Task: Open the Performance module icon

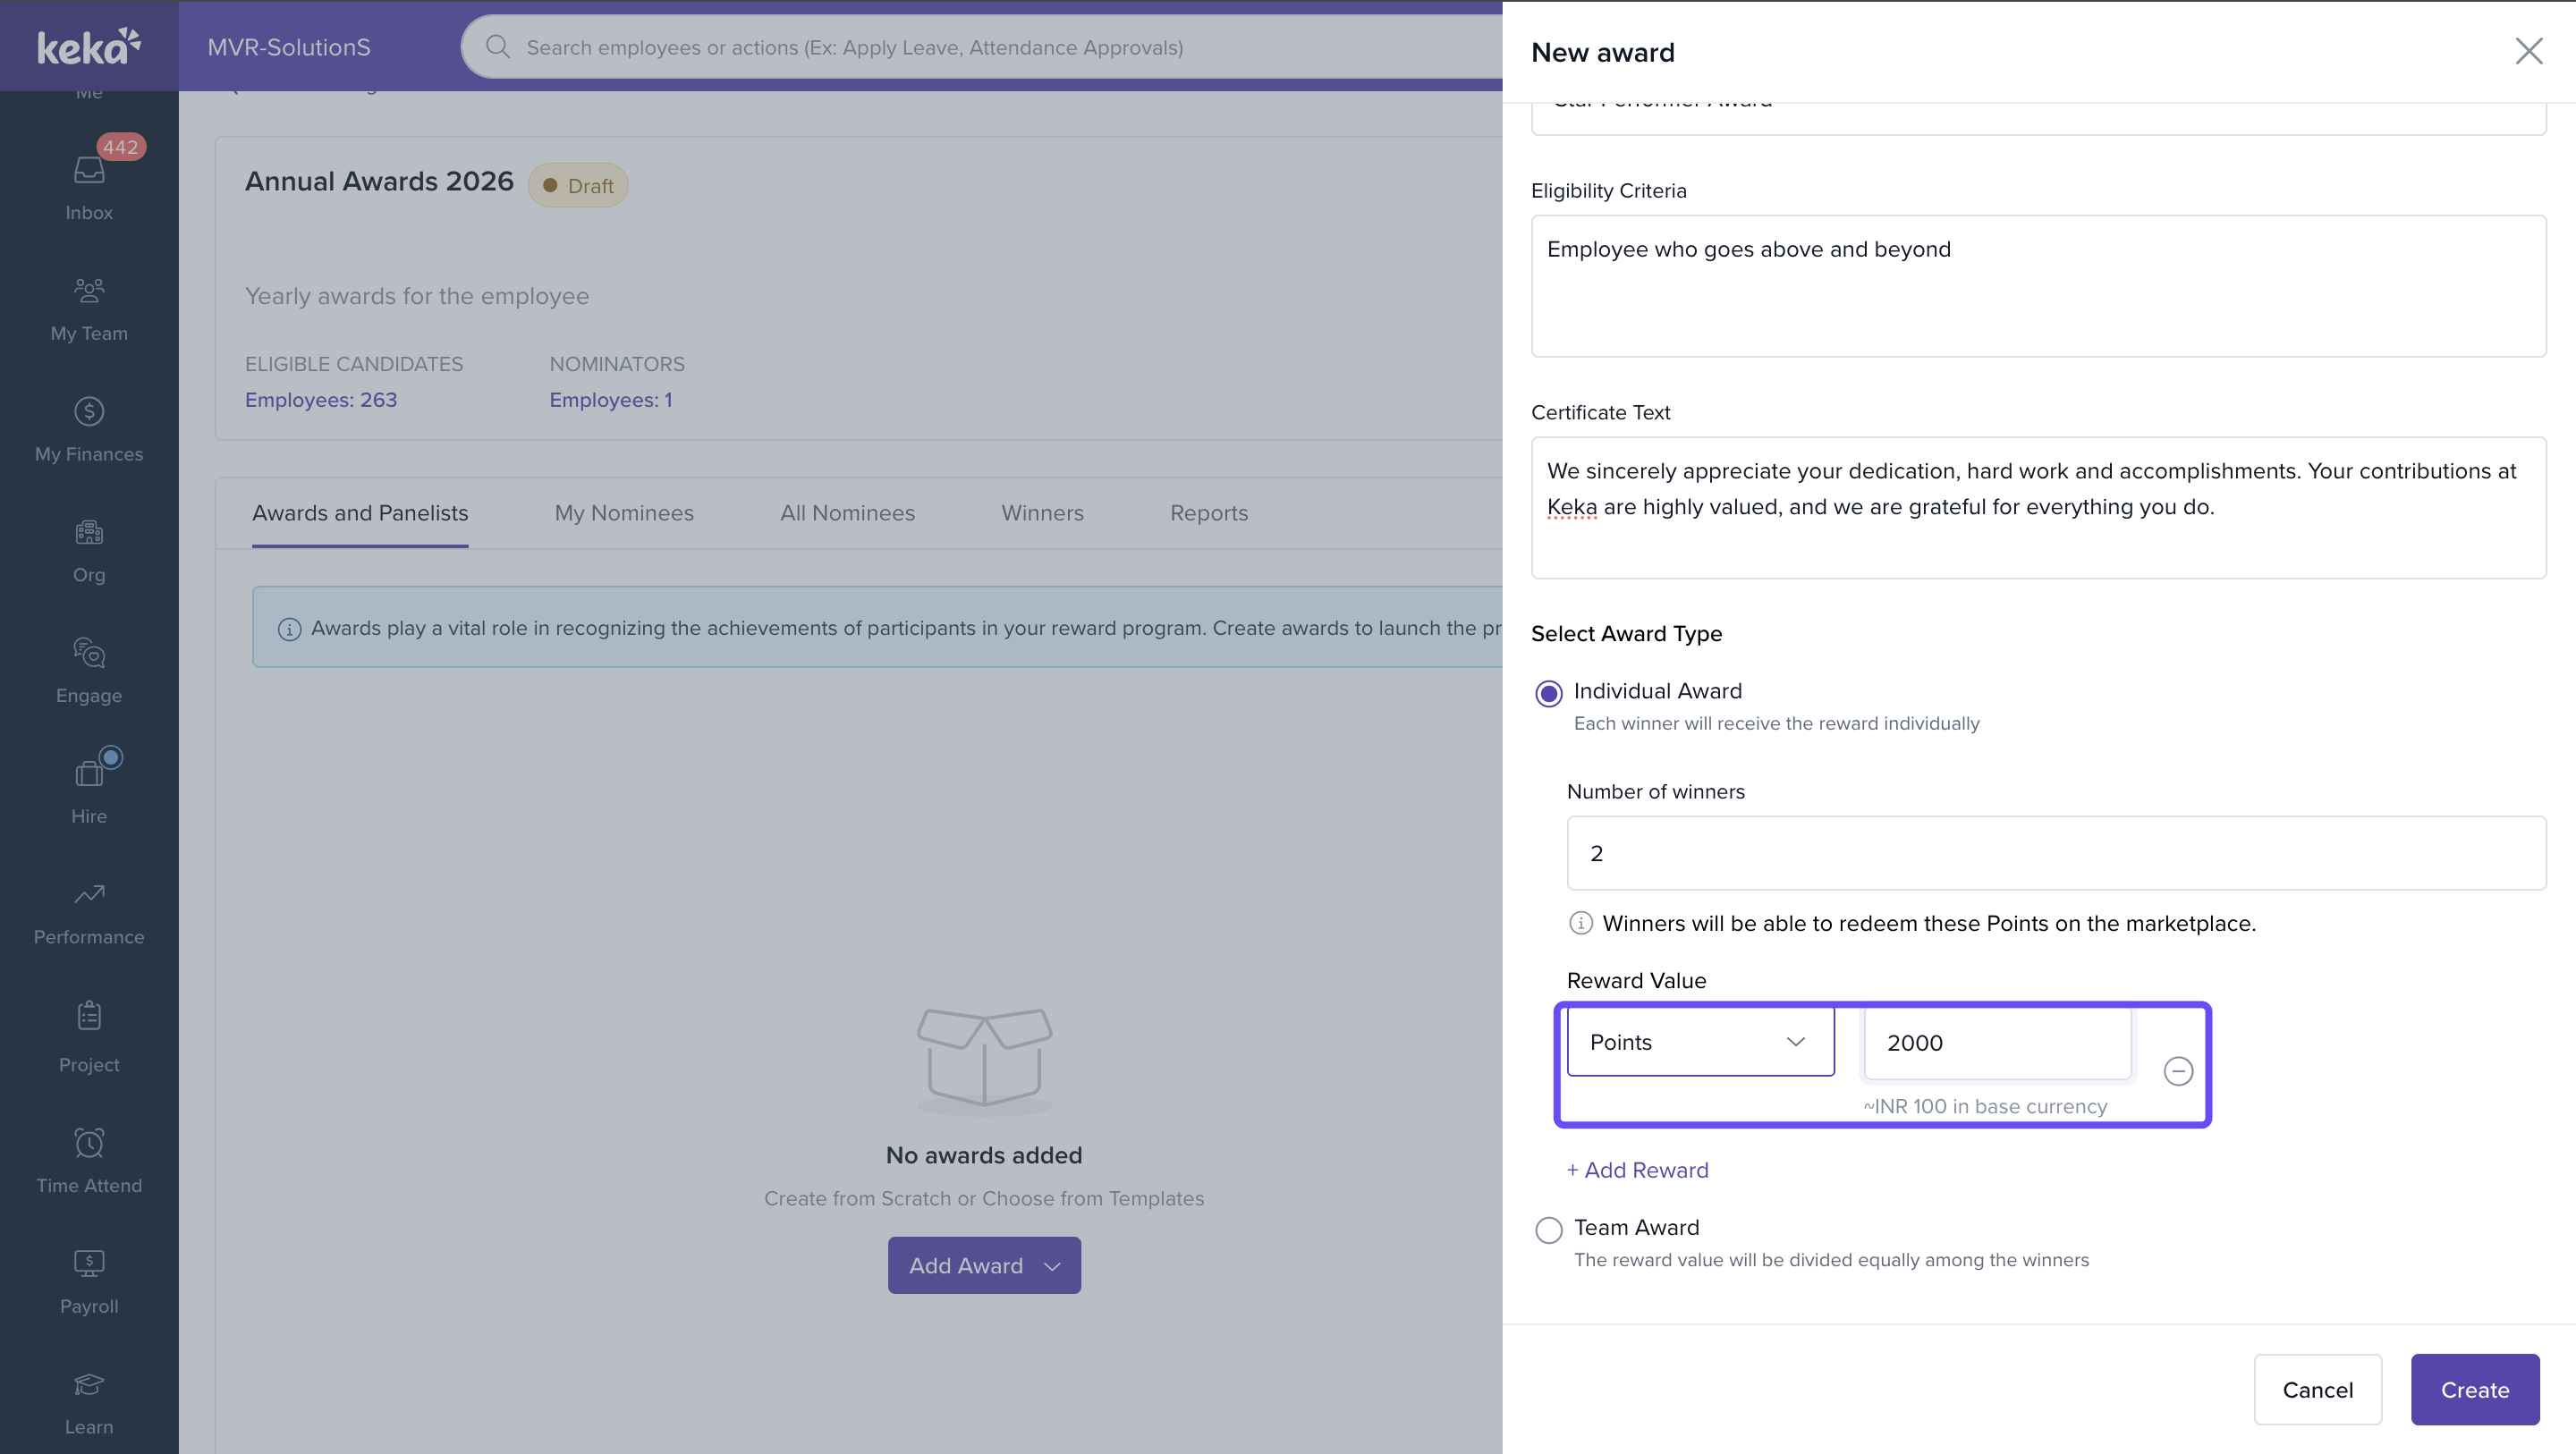Action: click(x=89, y=895)
